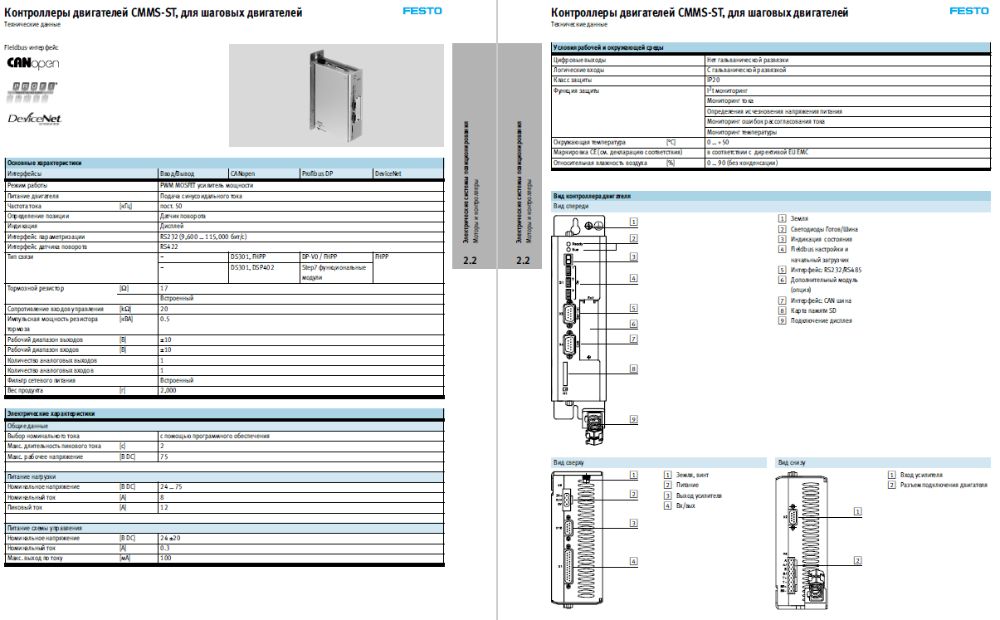Select the '2,000' weight value
The height and width of the screenshot is (620, 1000).
coord(168,390)
